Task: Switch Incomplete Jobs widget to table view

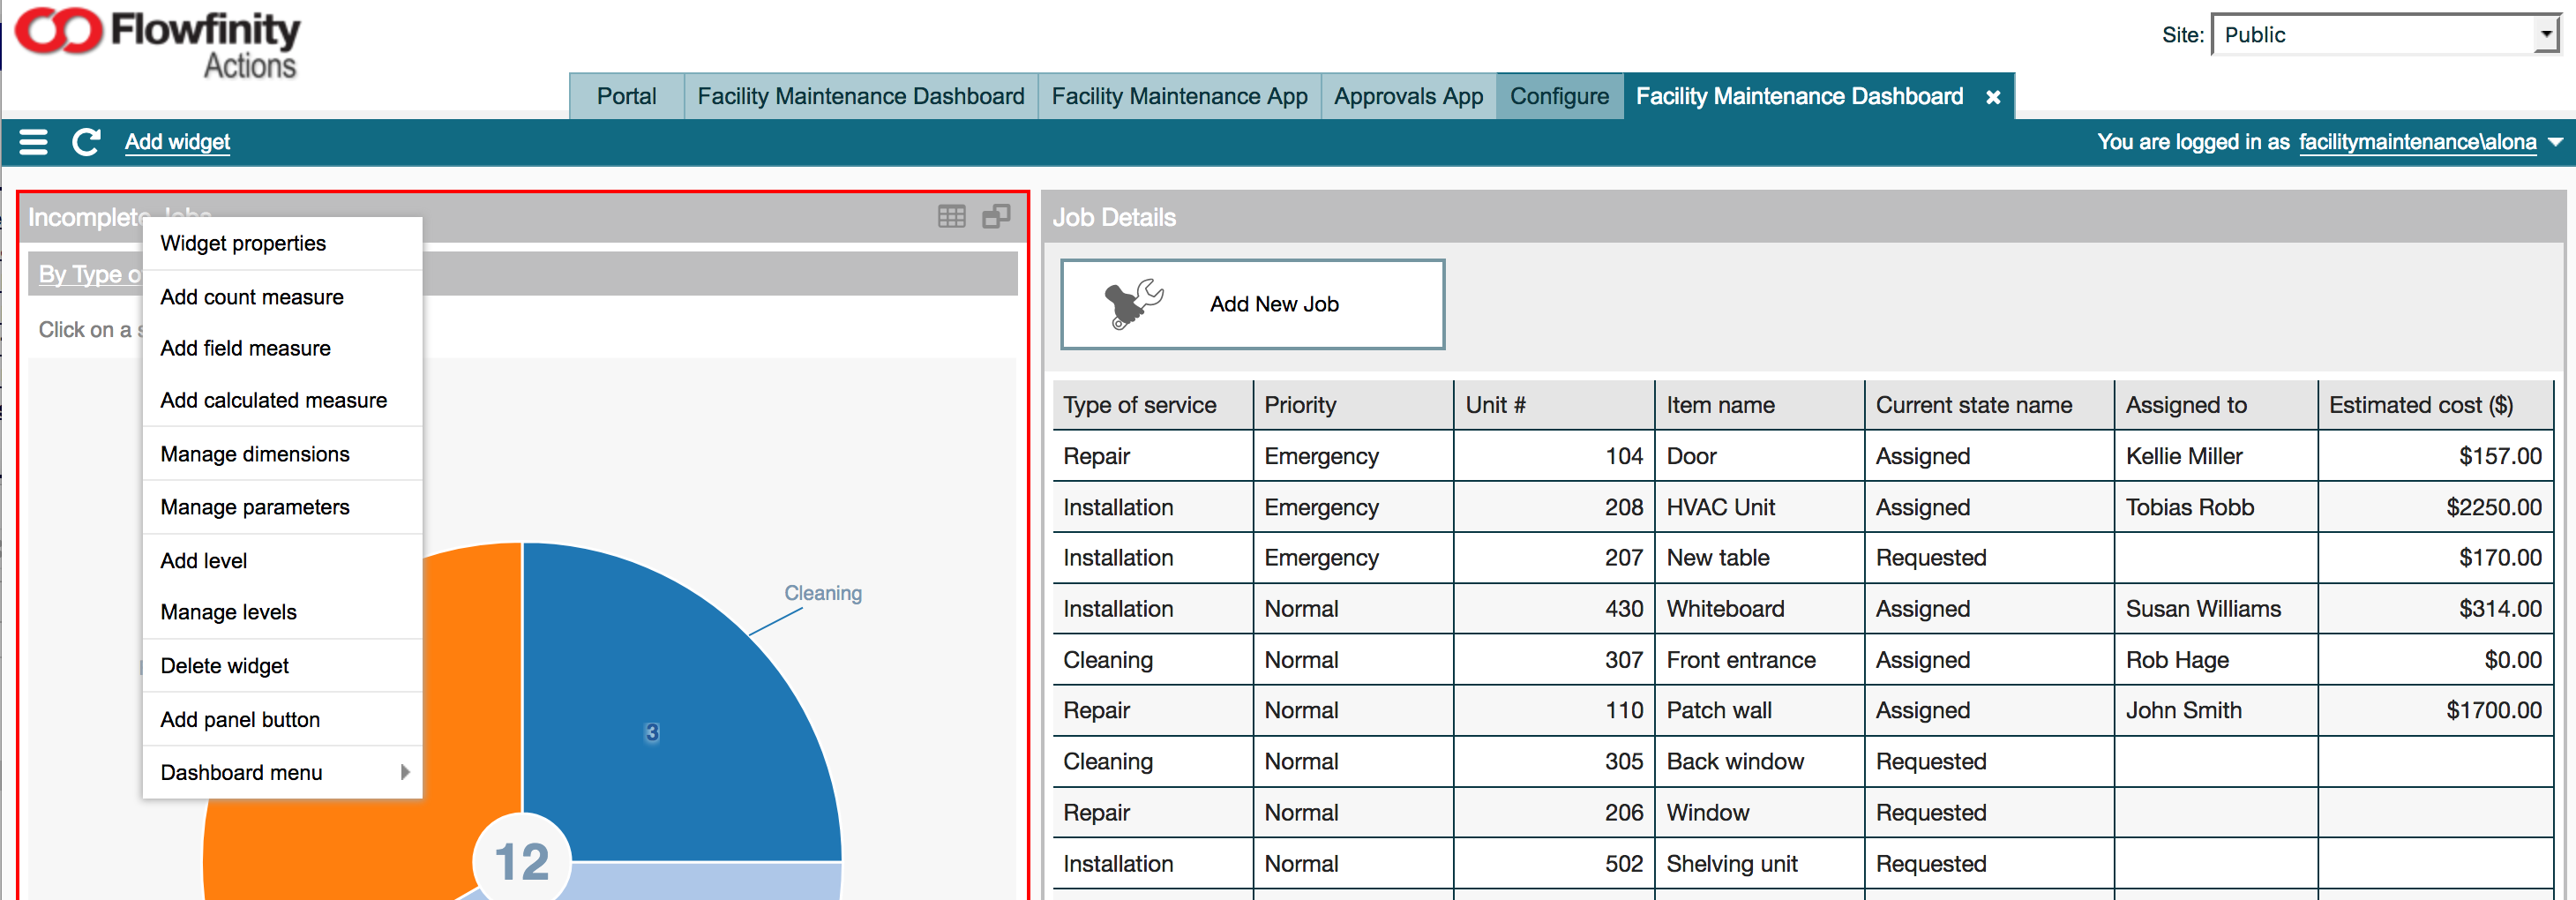Action: (x=951, y=216)
